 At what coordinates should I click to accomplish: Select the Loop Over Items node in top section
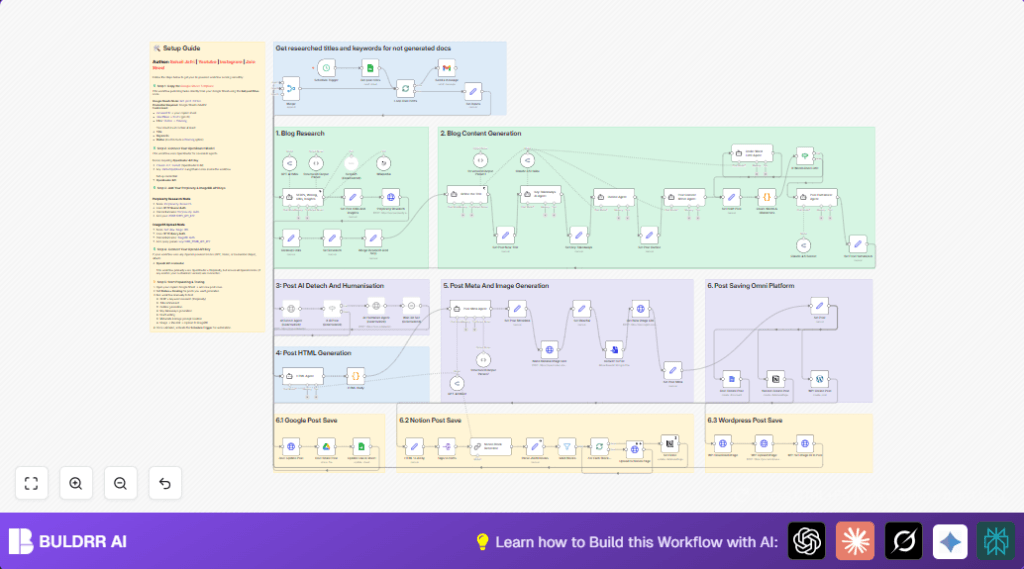click(405, 88)
